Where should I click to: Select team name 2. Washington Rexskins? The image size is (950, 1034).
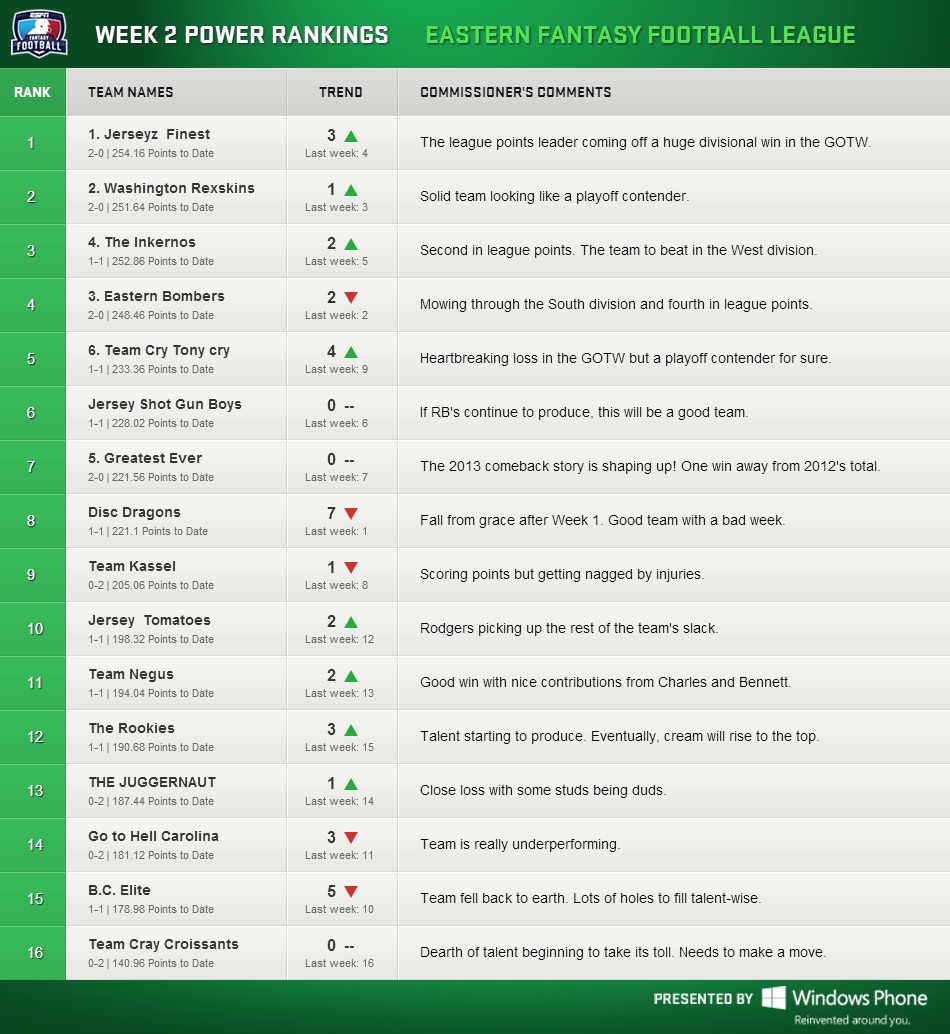coord(171,188)
